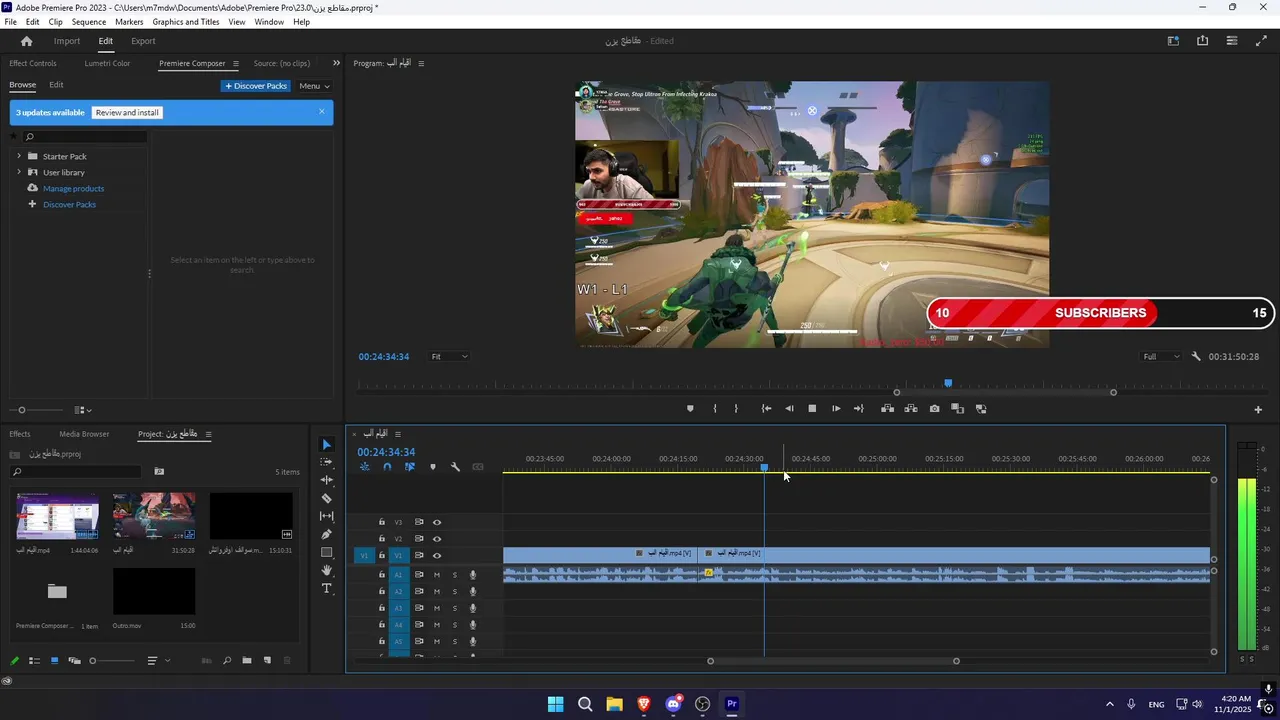Enable voice-over record on track A3
Screen dimensions: 1280x720
[473, 608]
